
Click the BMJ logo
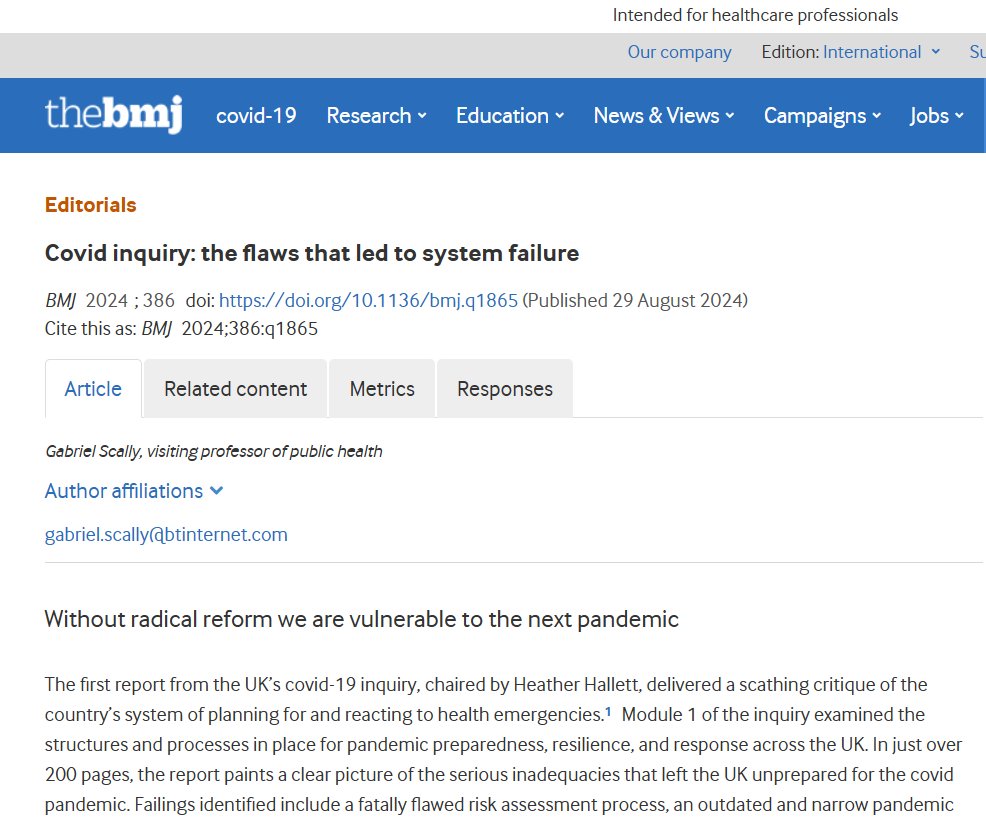pos(113,115)
